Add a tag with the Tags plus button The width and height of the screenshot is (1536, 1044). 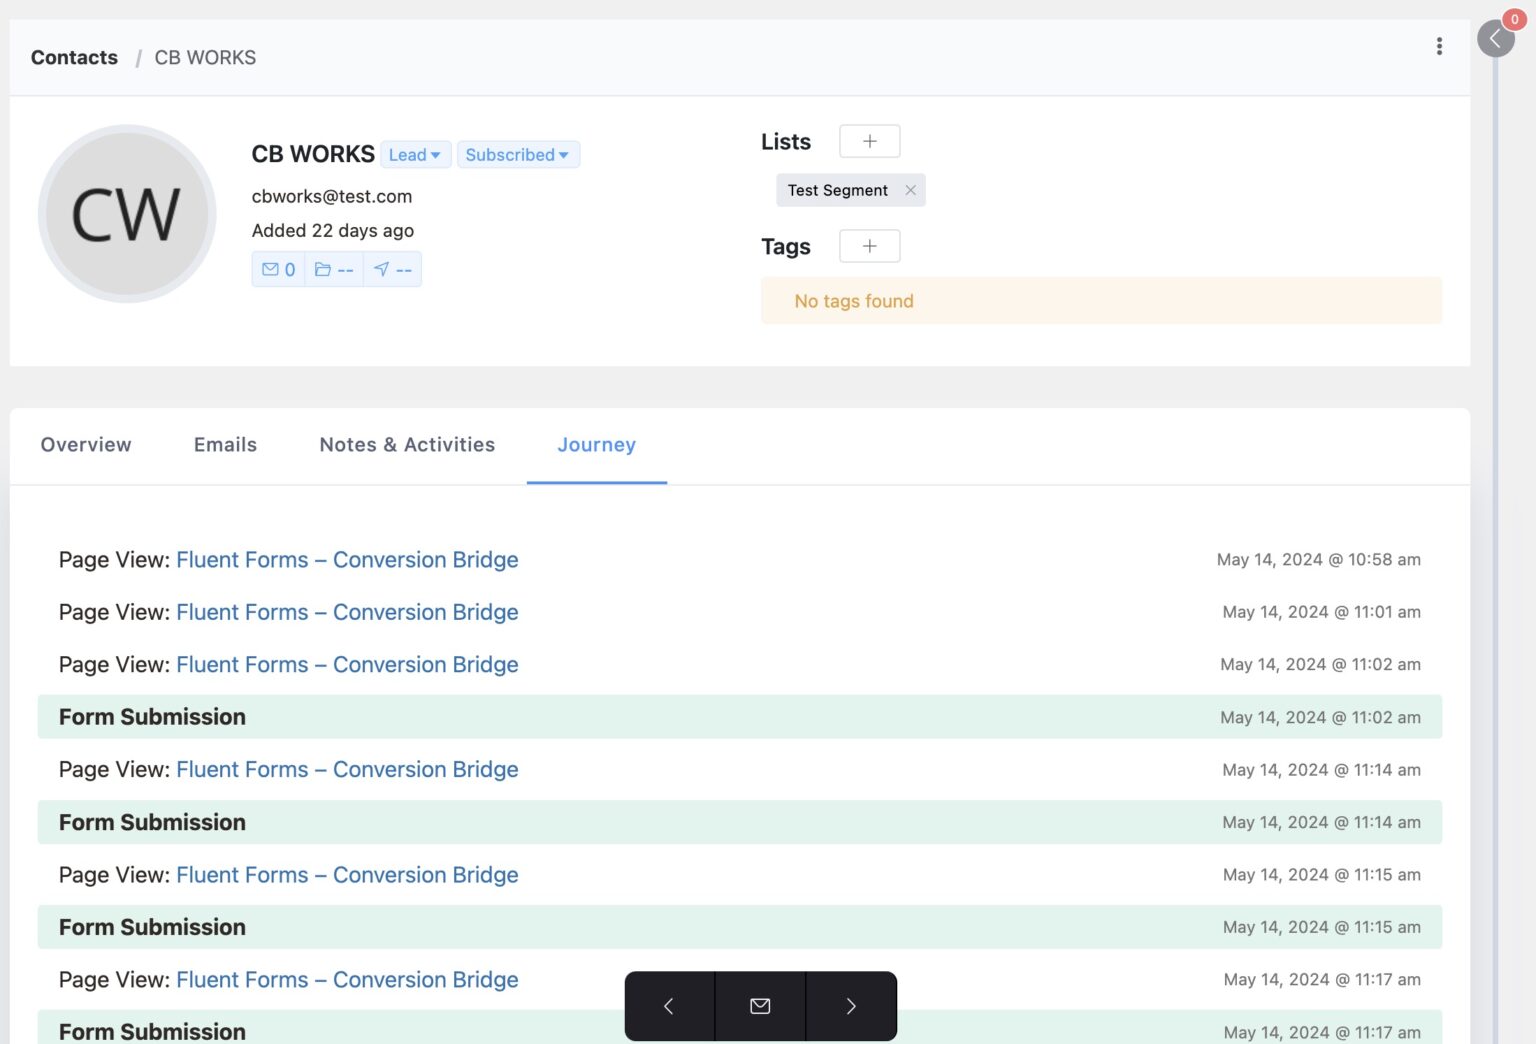tap(869, 246)
